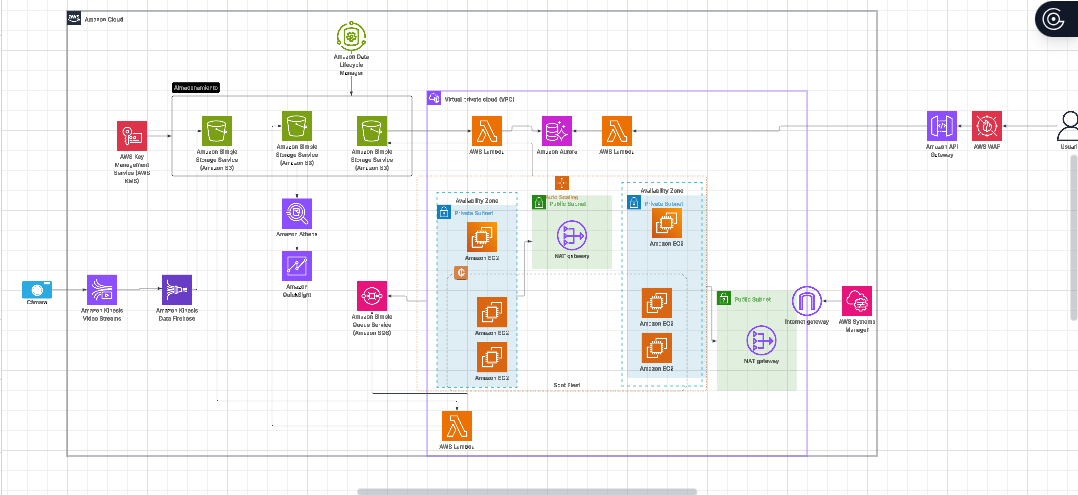The height and width of the screenshot is (495, 1078).
Task: Select the middle Amazon S3 bucket icon
Action: tap(297, 126)
